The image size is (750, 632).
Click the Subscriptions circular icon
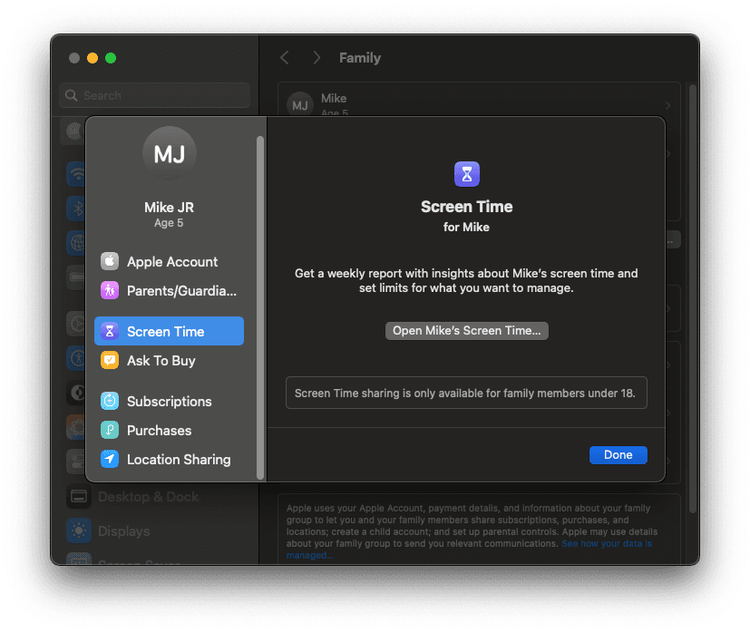tap(110, 401)
